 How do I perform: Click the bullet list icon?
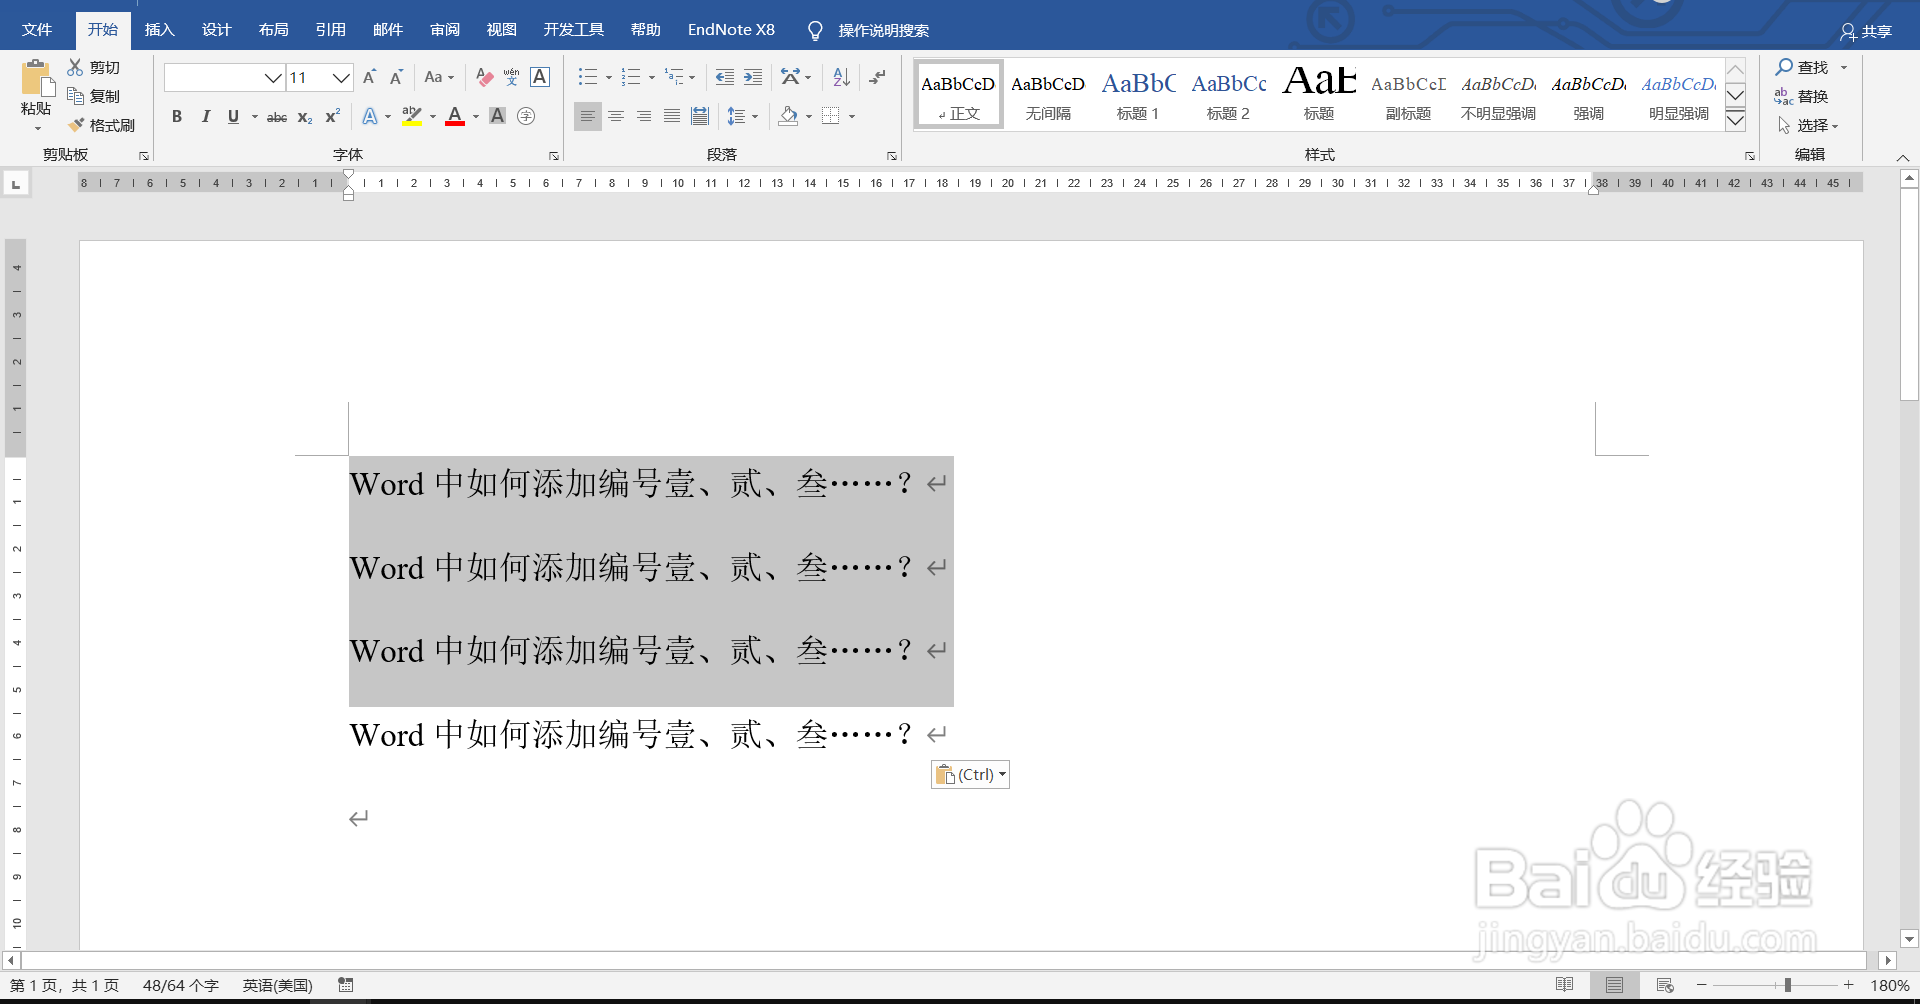click(588, 77)
